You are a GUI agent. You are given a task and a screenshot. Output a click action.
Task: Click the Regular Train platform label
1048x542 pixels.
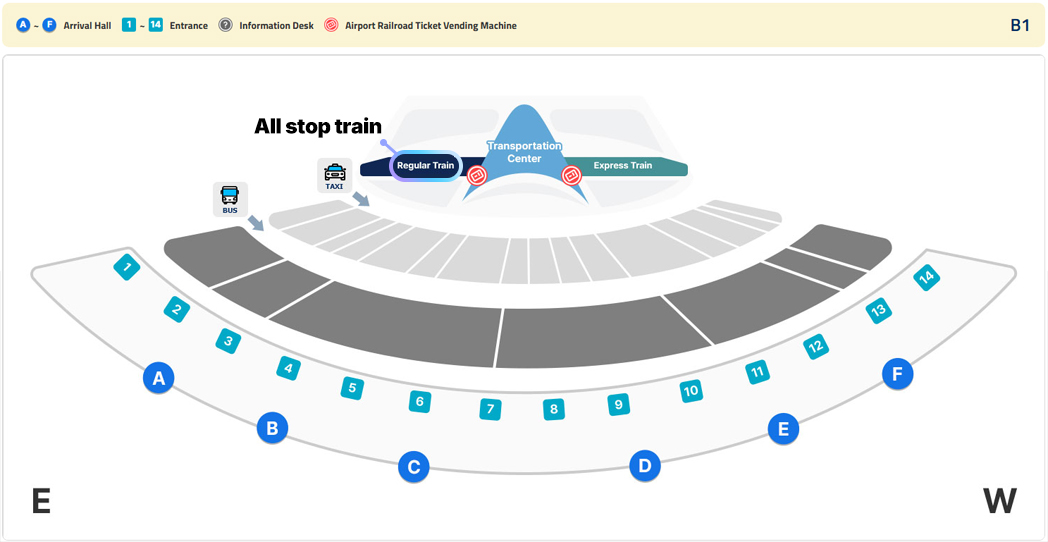426,166
